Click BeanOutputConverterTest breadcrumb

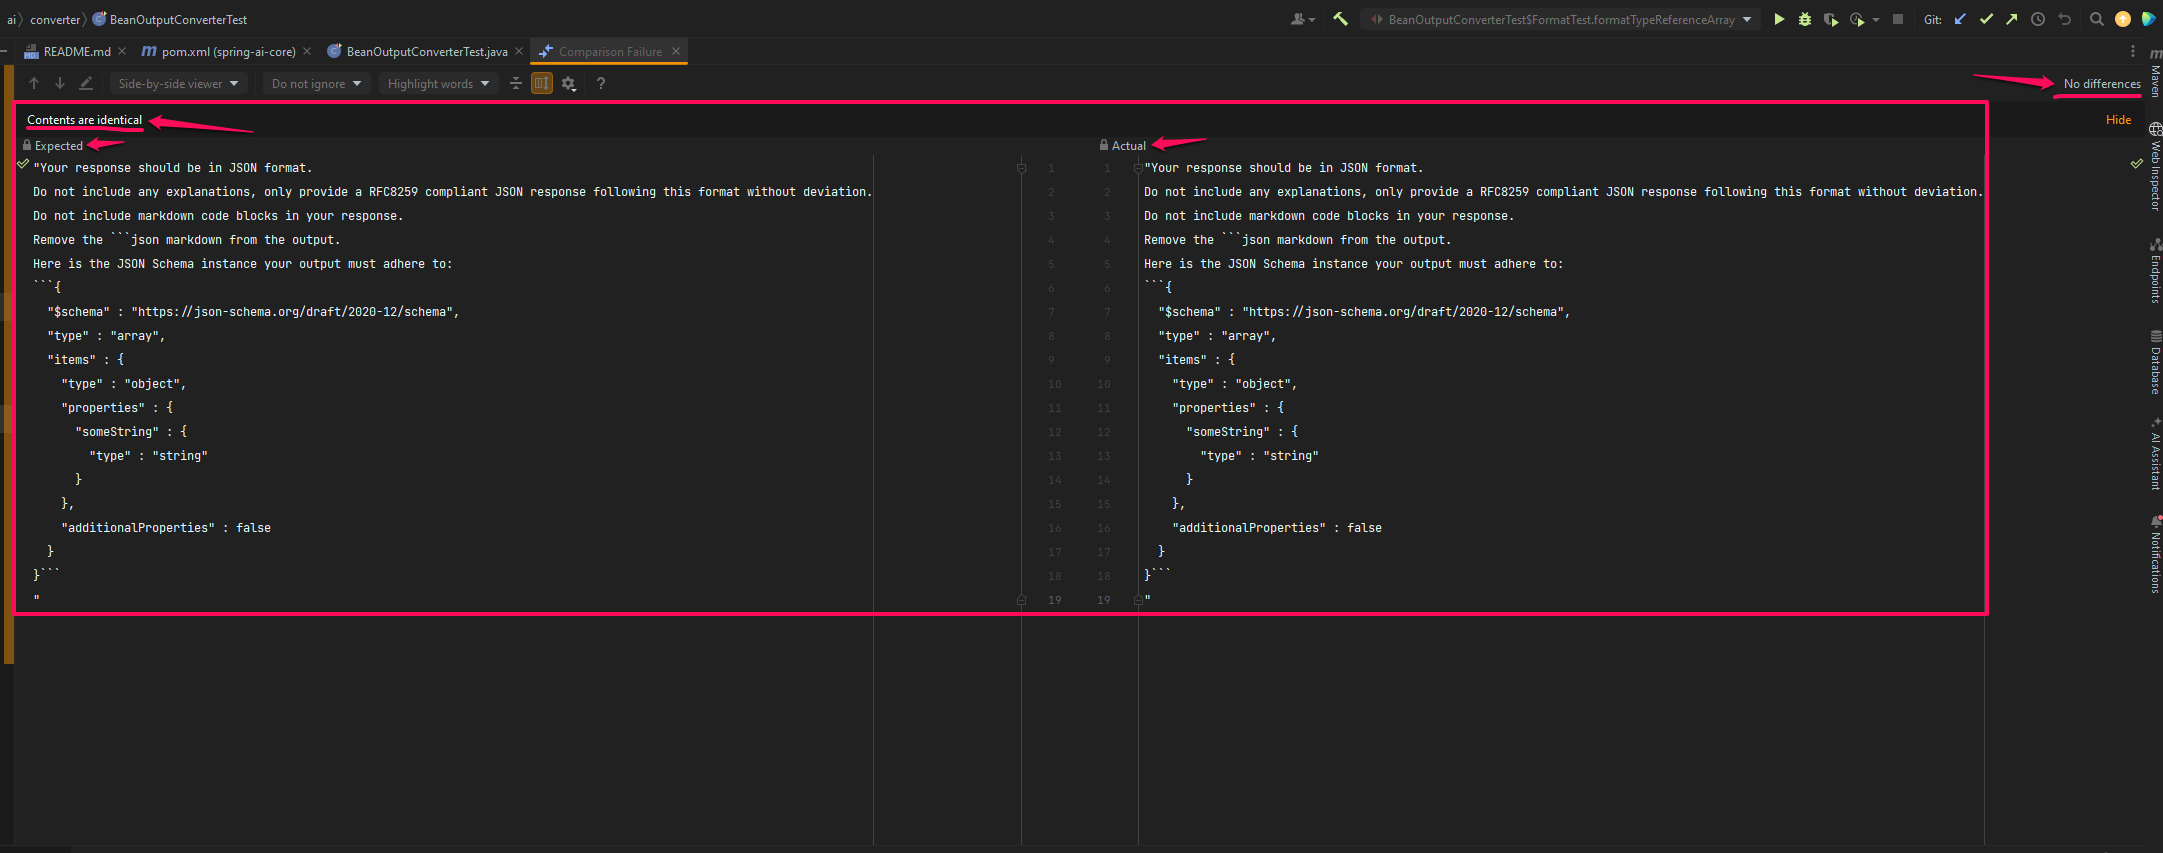pos(170,19)
